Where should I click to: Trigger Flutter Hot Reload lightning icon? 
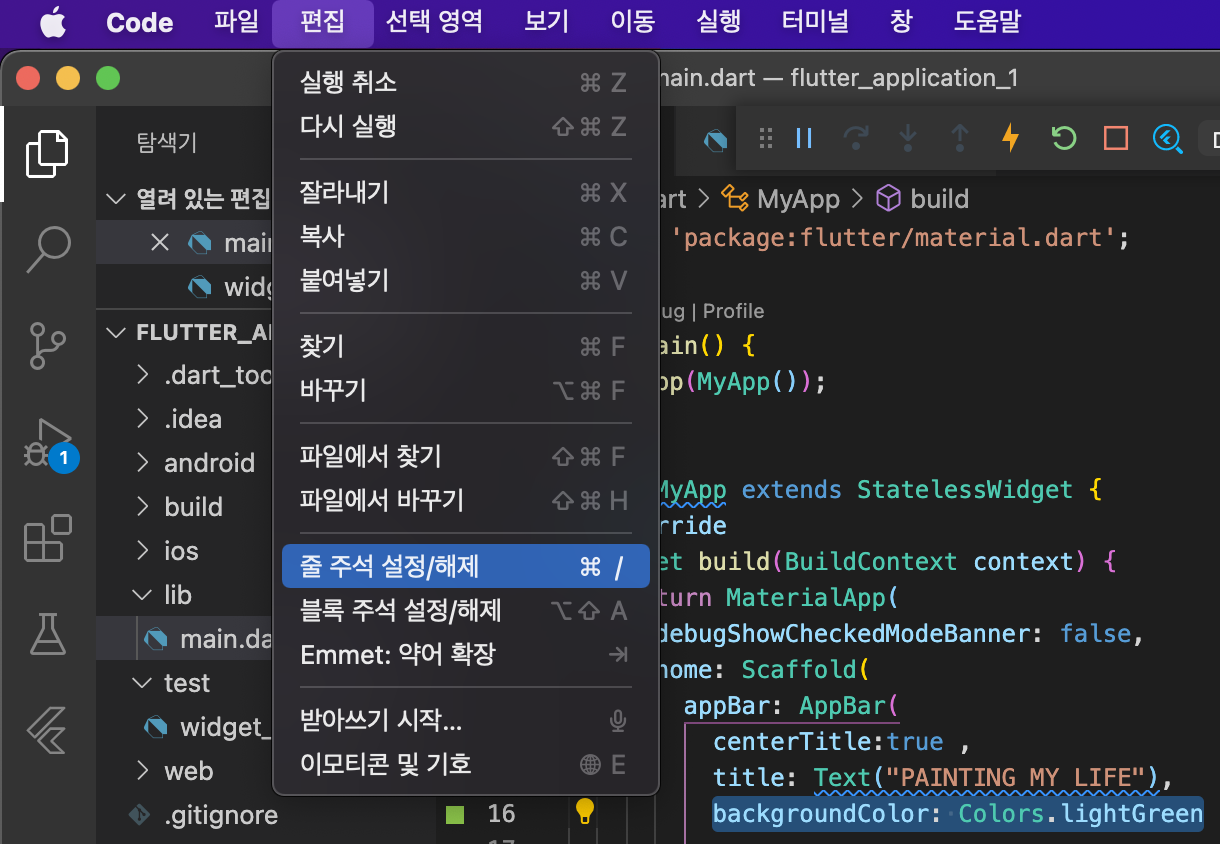(1011, 138)
